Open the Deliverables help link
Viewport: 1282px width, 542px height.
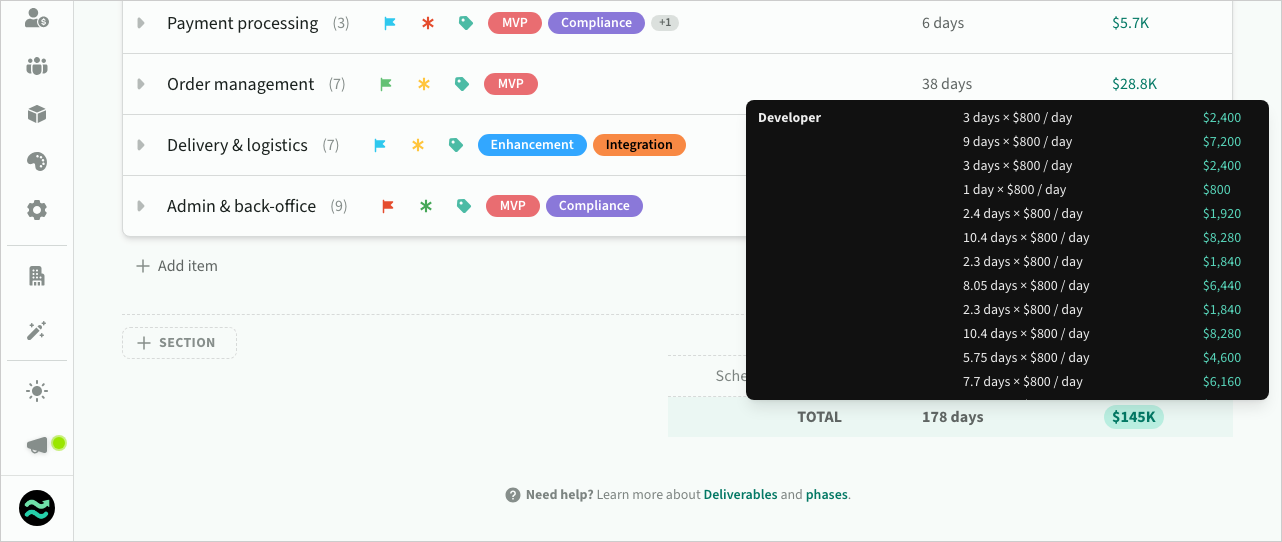pos(740,495)
